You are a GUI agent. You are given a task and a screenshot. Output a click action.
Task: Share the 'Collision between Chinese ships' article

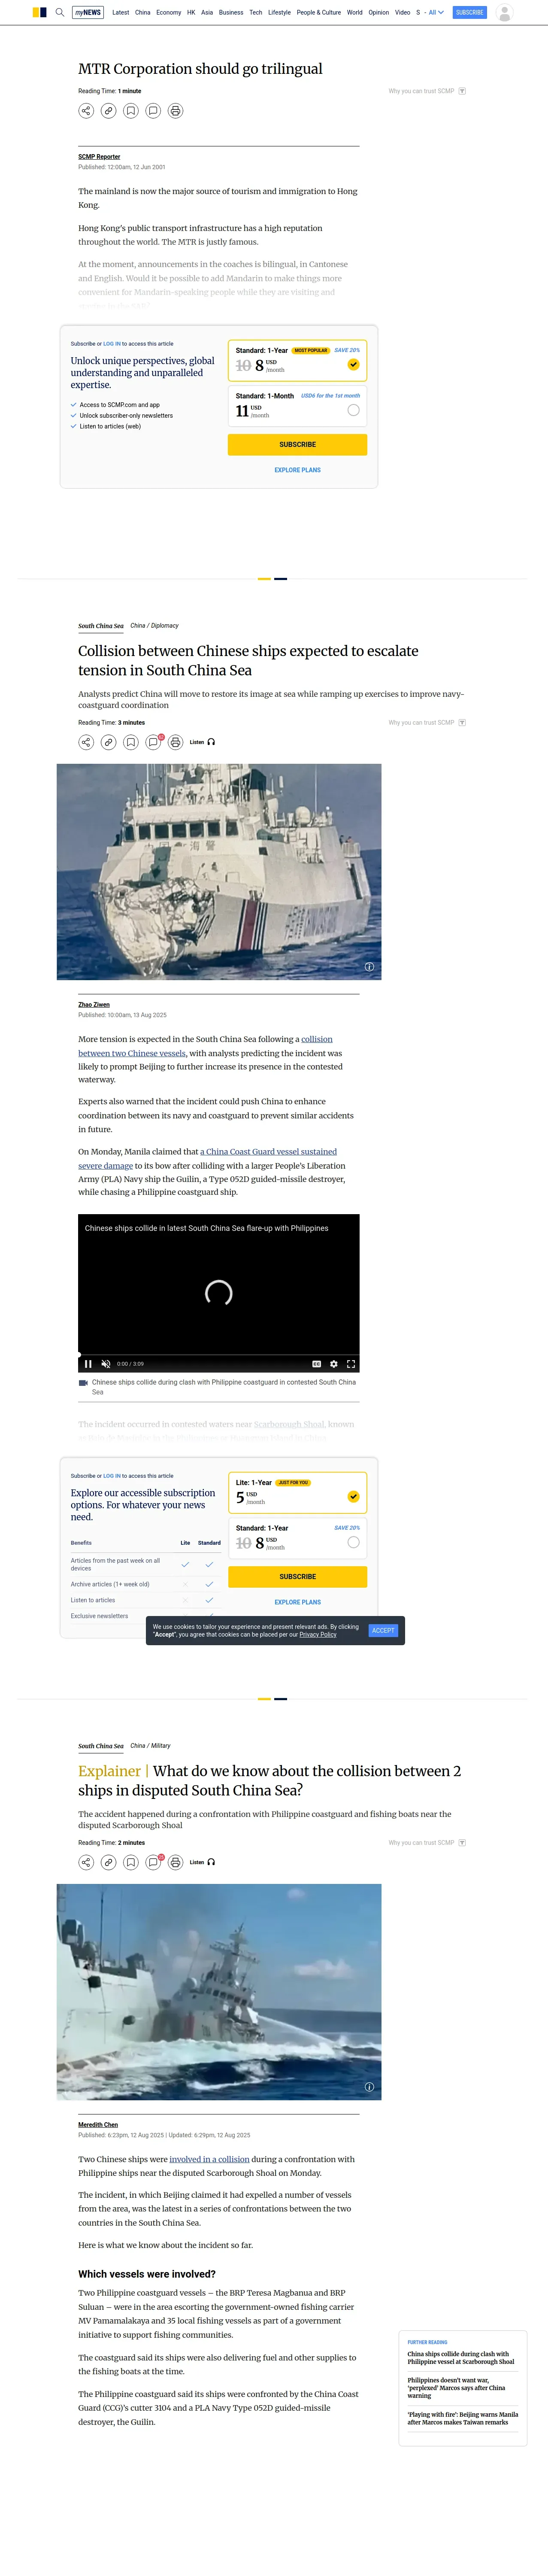tap(86, 742)
